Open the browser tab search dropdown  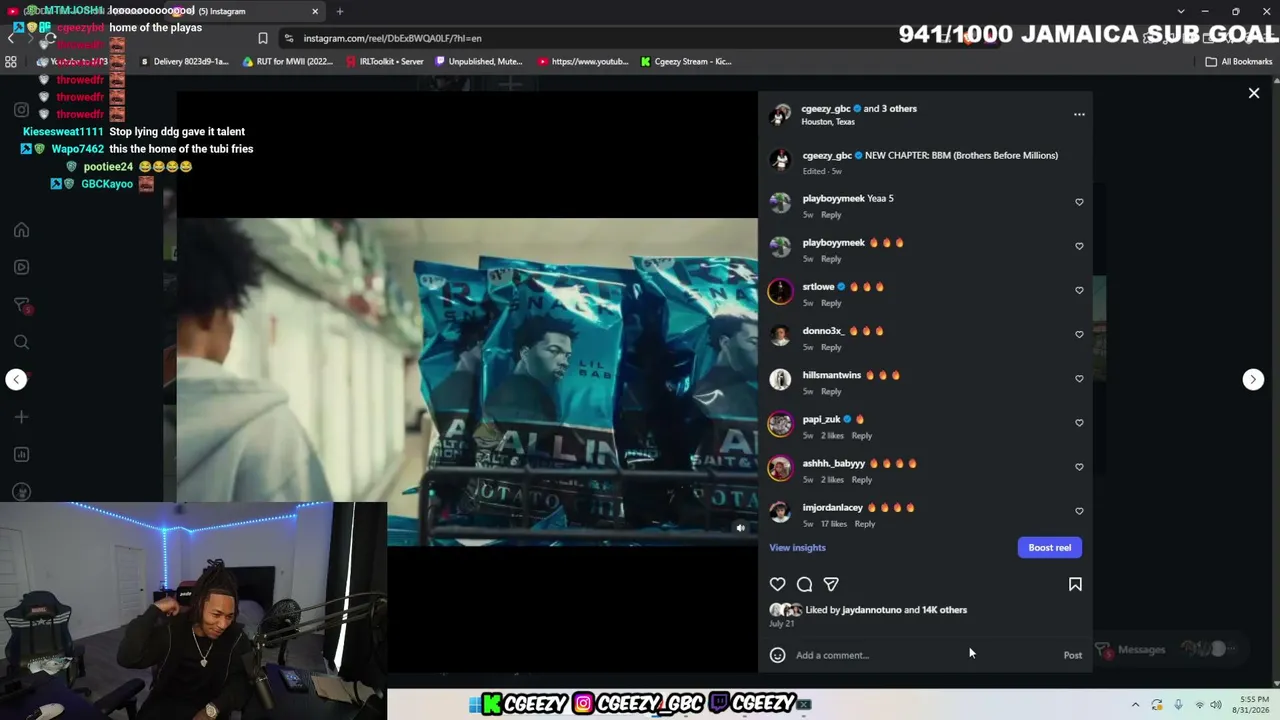(1181, 11)
